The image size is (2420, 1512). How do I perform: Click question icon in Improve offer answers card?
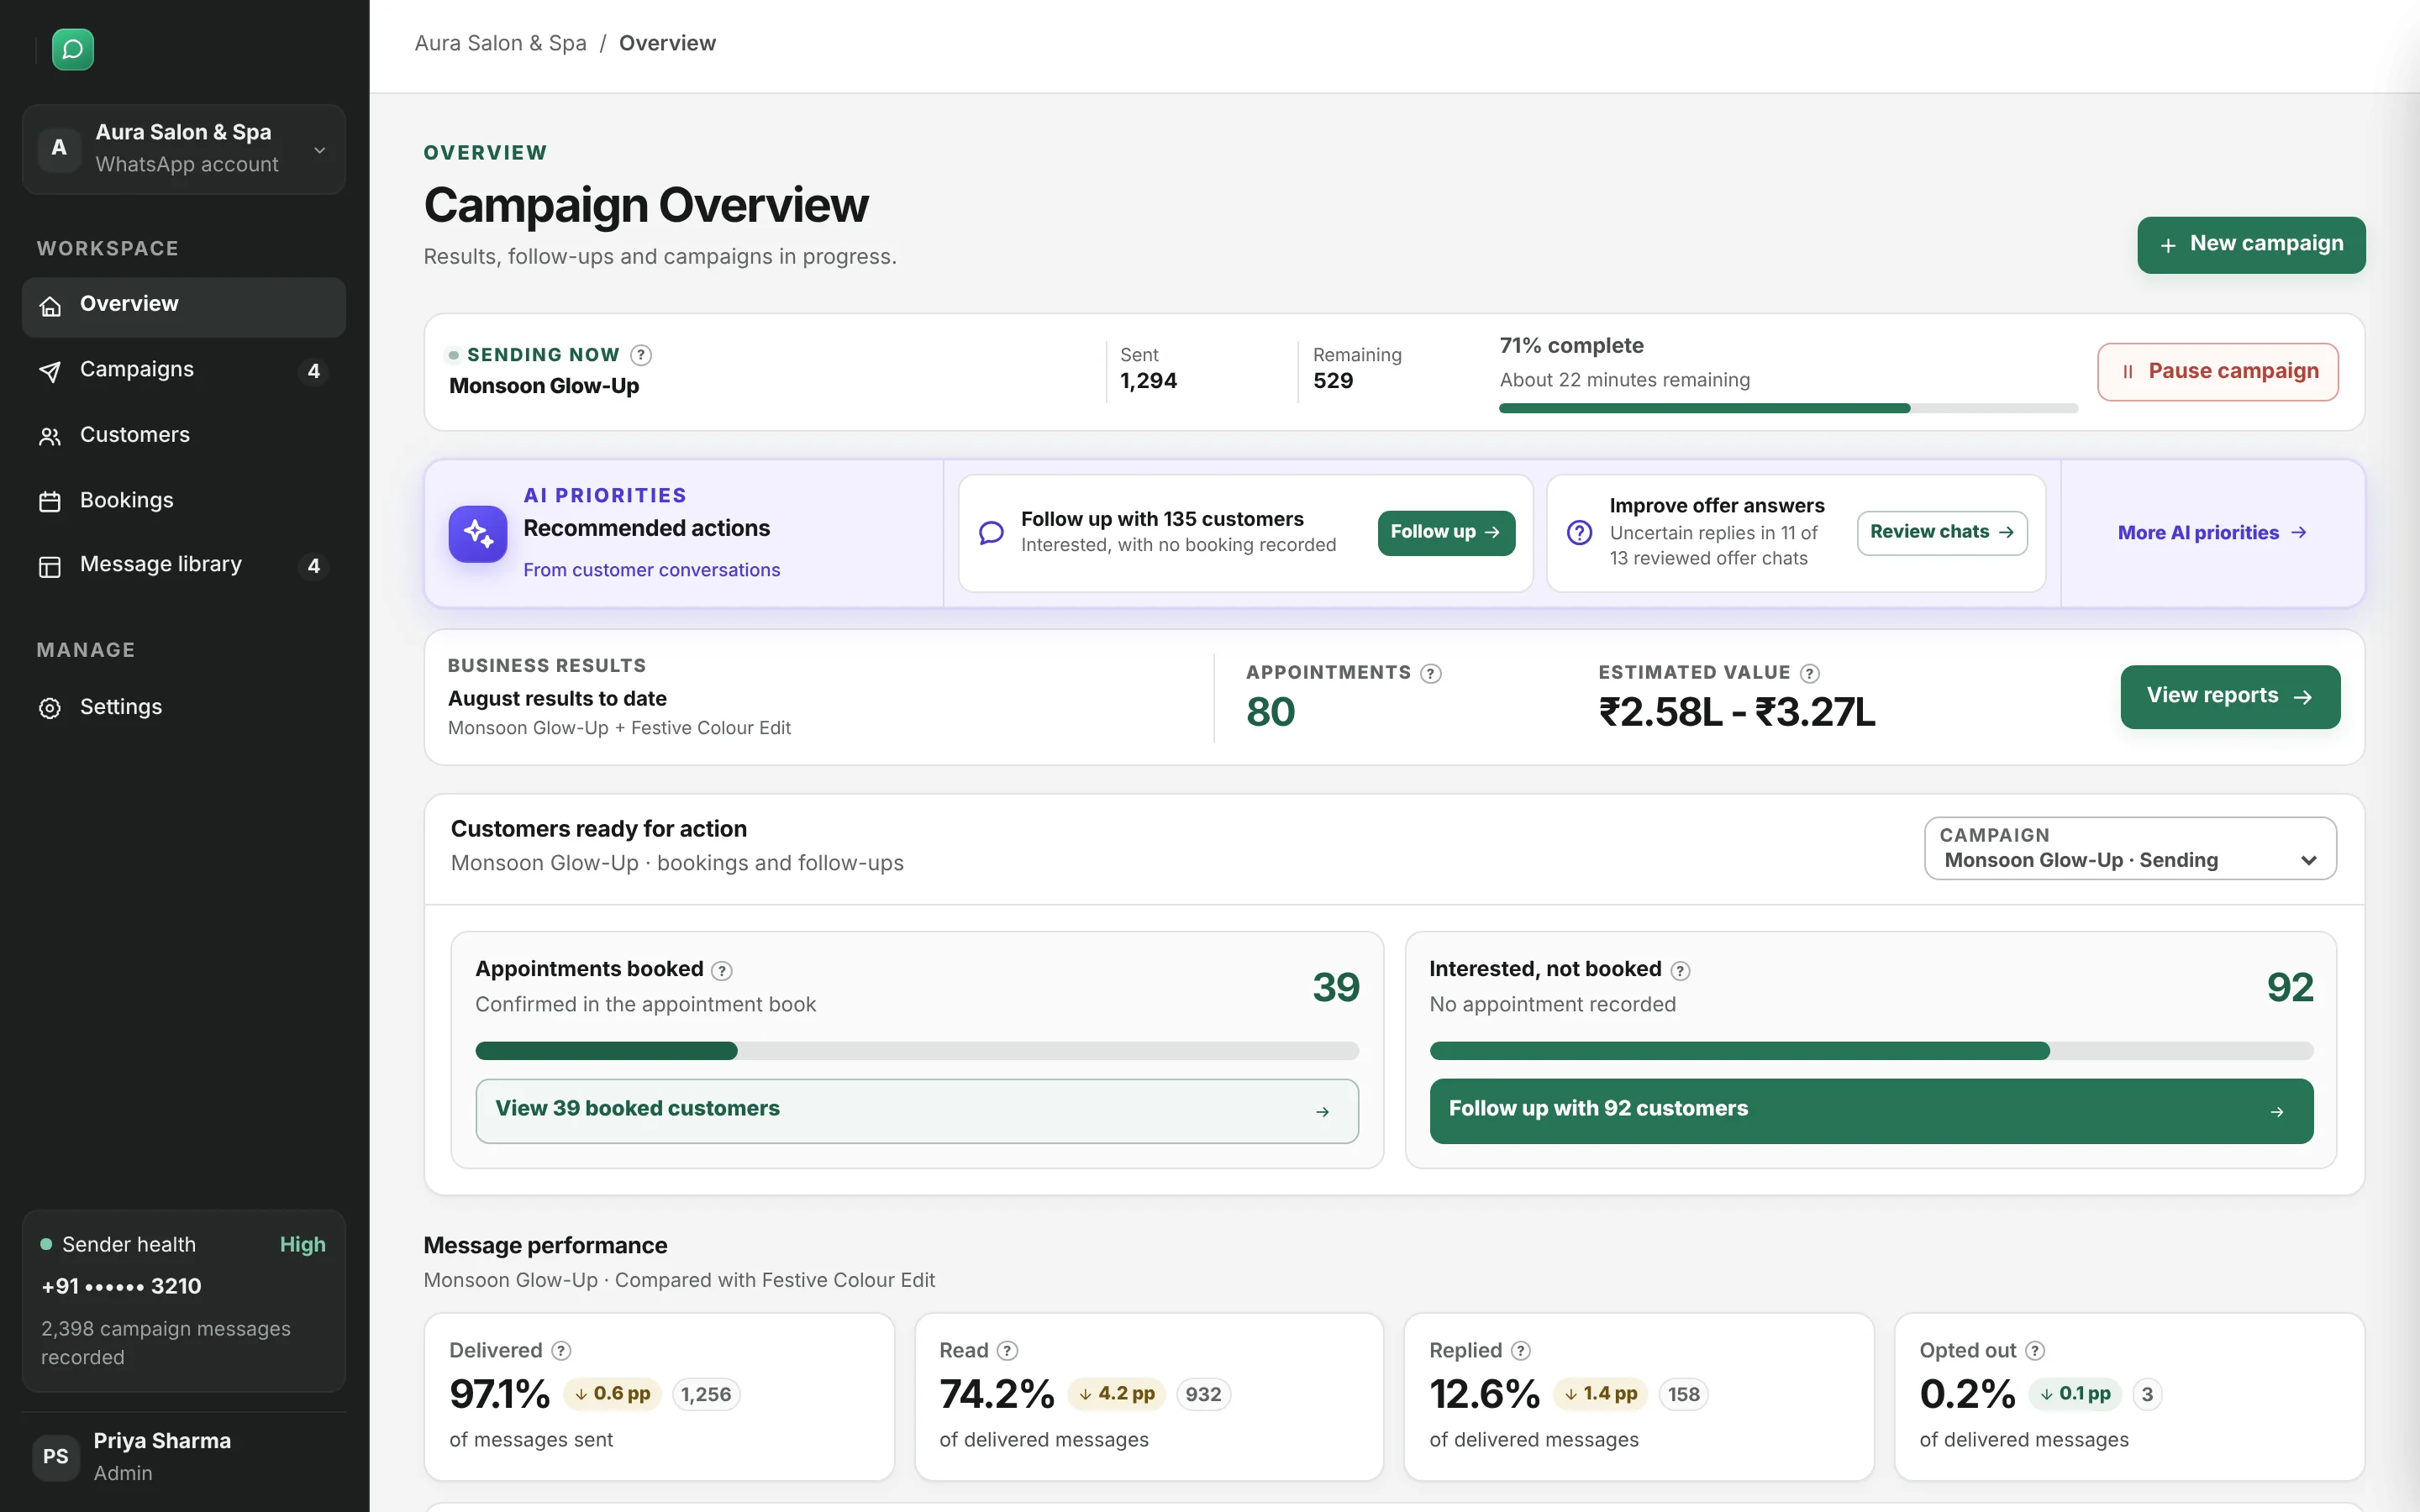[x=1580, y=533]
